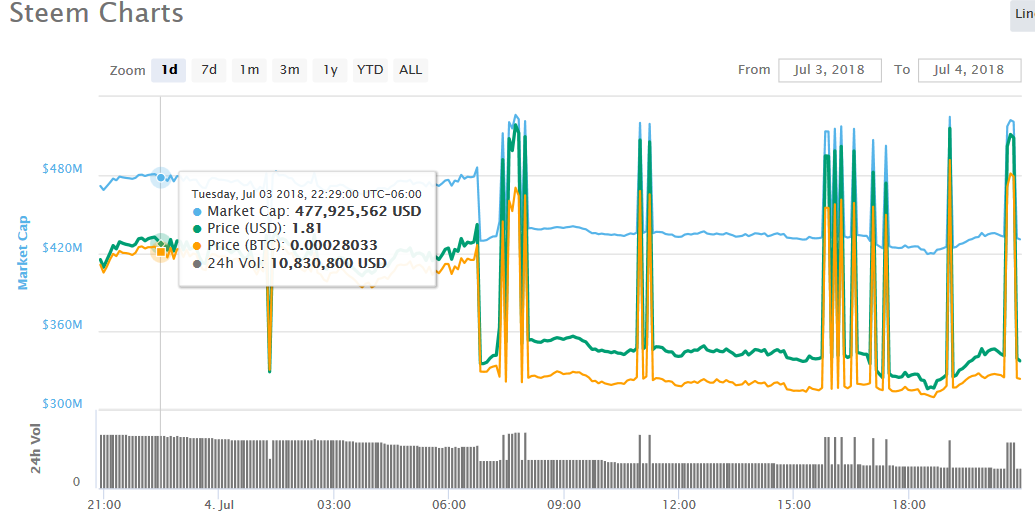Click the Steem Charts heading
The height and width of the screenshot is (523, 1035).
tap(96, 13)
